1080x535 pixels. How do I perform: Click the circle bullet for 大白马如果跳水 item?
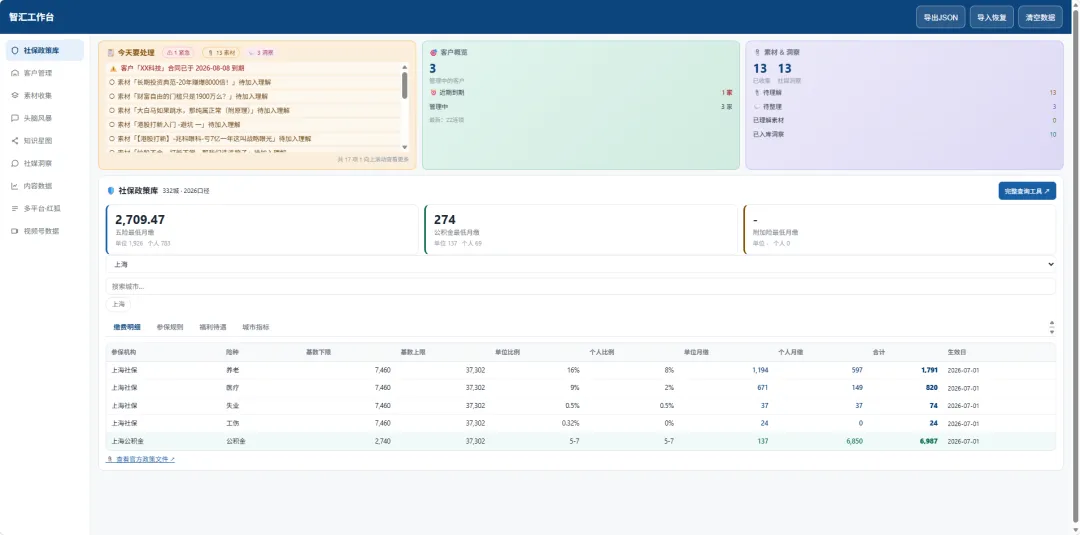pyautogui.click(x=112, y=110)
